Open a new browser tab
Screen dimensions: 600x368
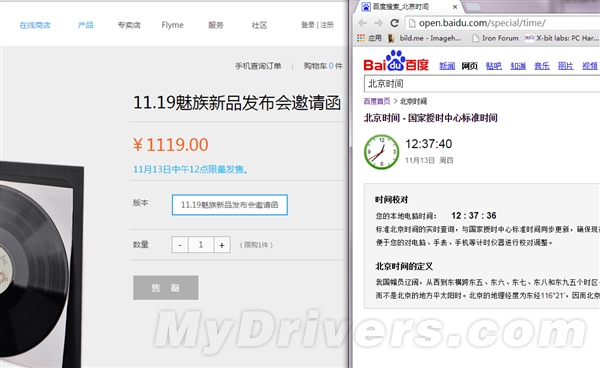pos(473,7)
